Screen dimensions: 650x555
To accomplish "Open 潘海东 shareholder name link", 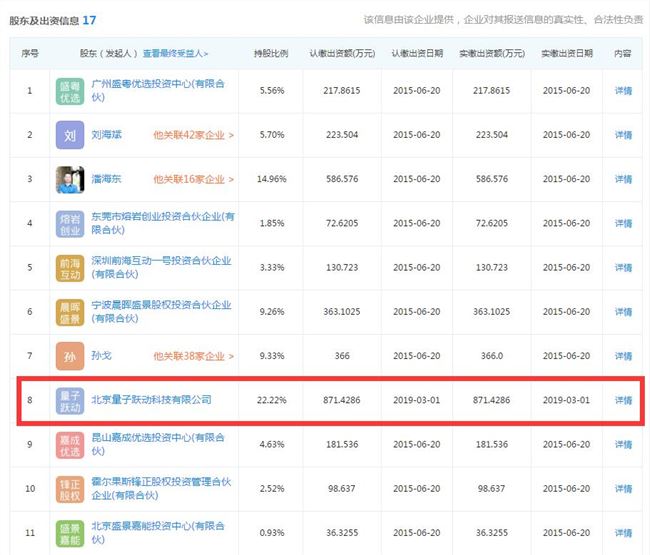I will tap(106, 179).
